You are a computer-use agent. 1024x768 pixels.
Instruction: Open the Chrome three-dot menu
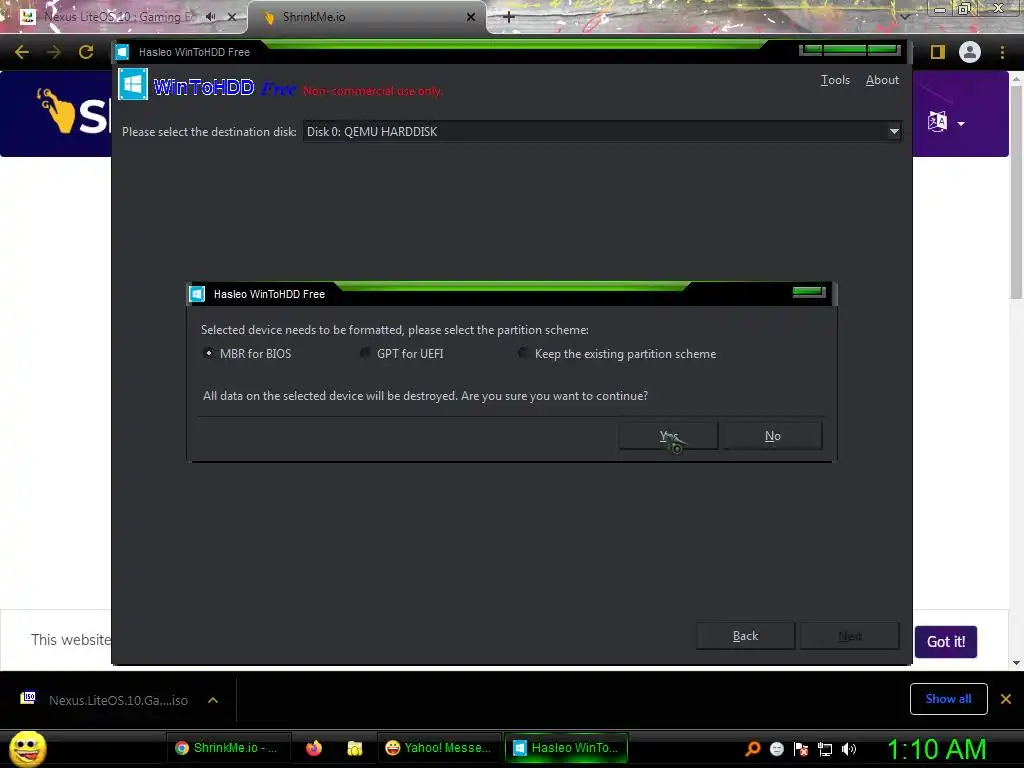1002,52
